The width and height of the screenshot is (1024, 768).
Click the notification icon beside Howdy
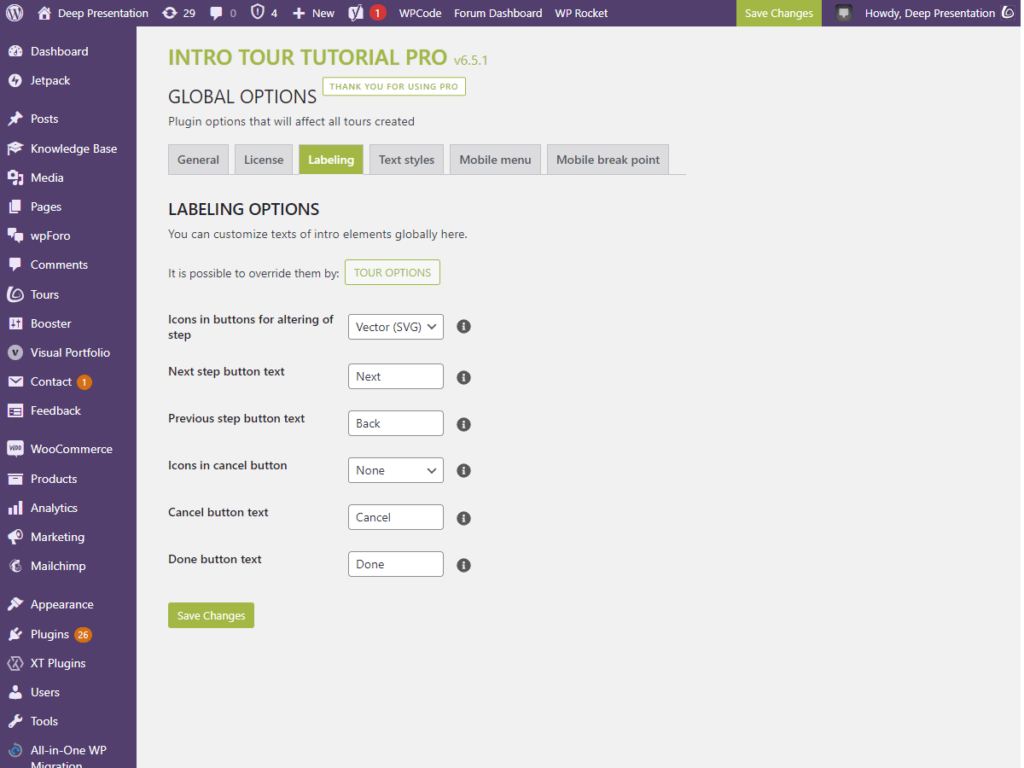click(x=844, y=13)
